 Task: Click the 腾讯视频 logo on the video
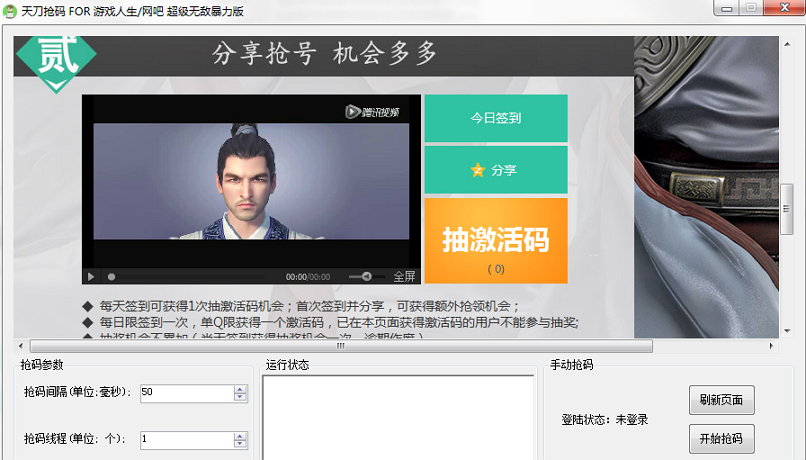click(x=373, y=112)
